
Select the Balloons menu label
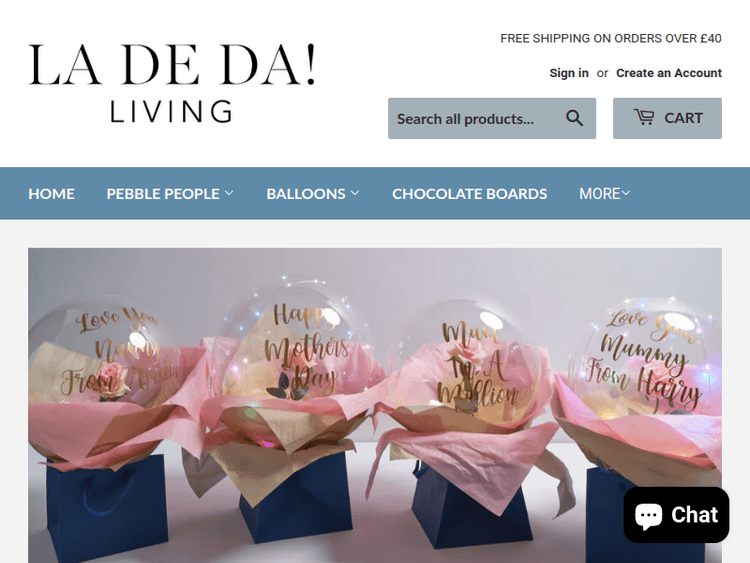pos(306,194)
